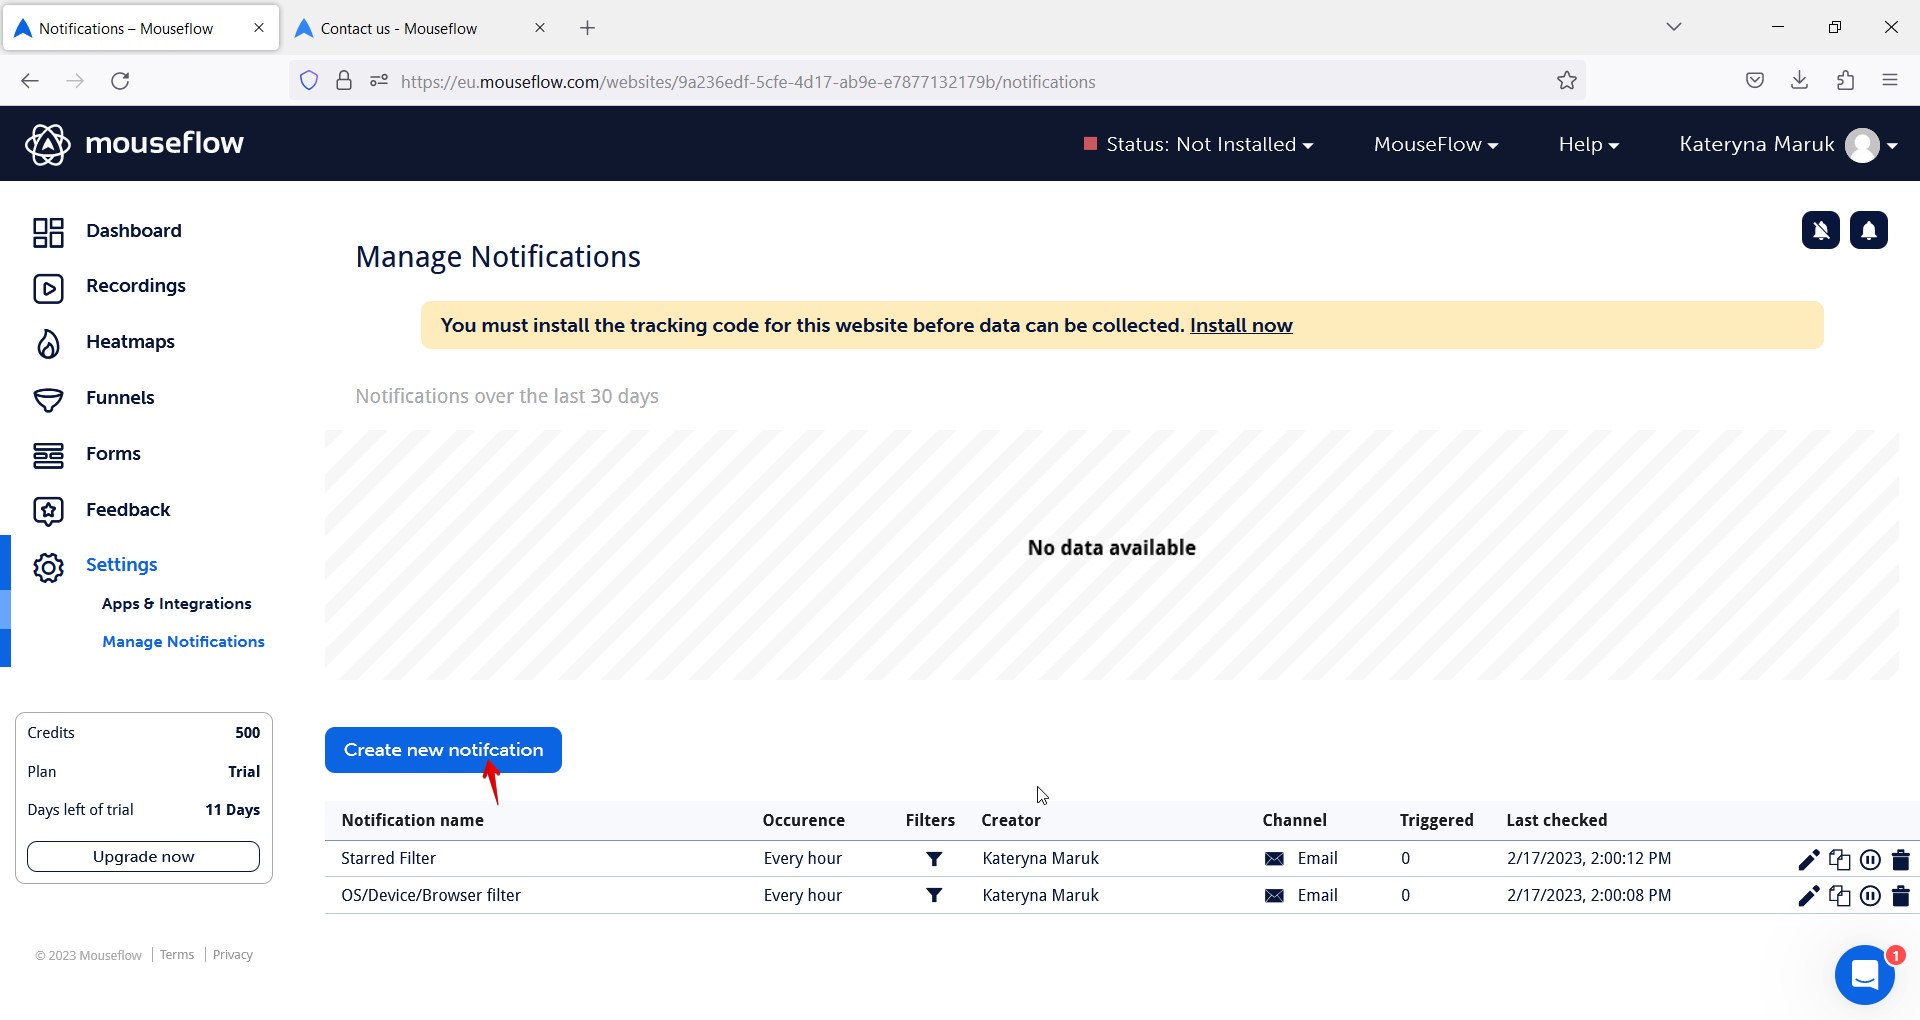Screen dimensions: 1920x1020
Task: List all open browser tabs
Action: click(x=1674, y=27)
